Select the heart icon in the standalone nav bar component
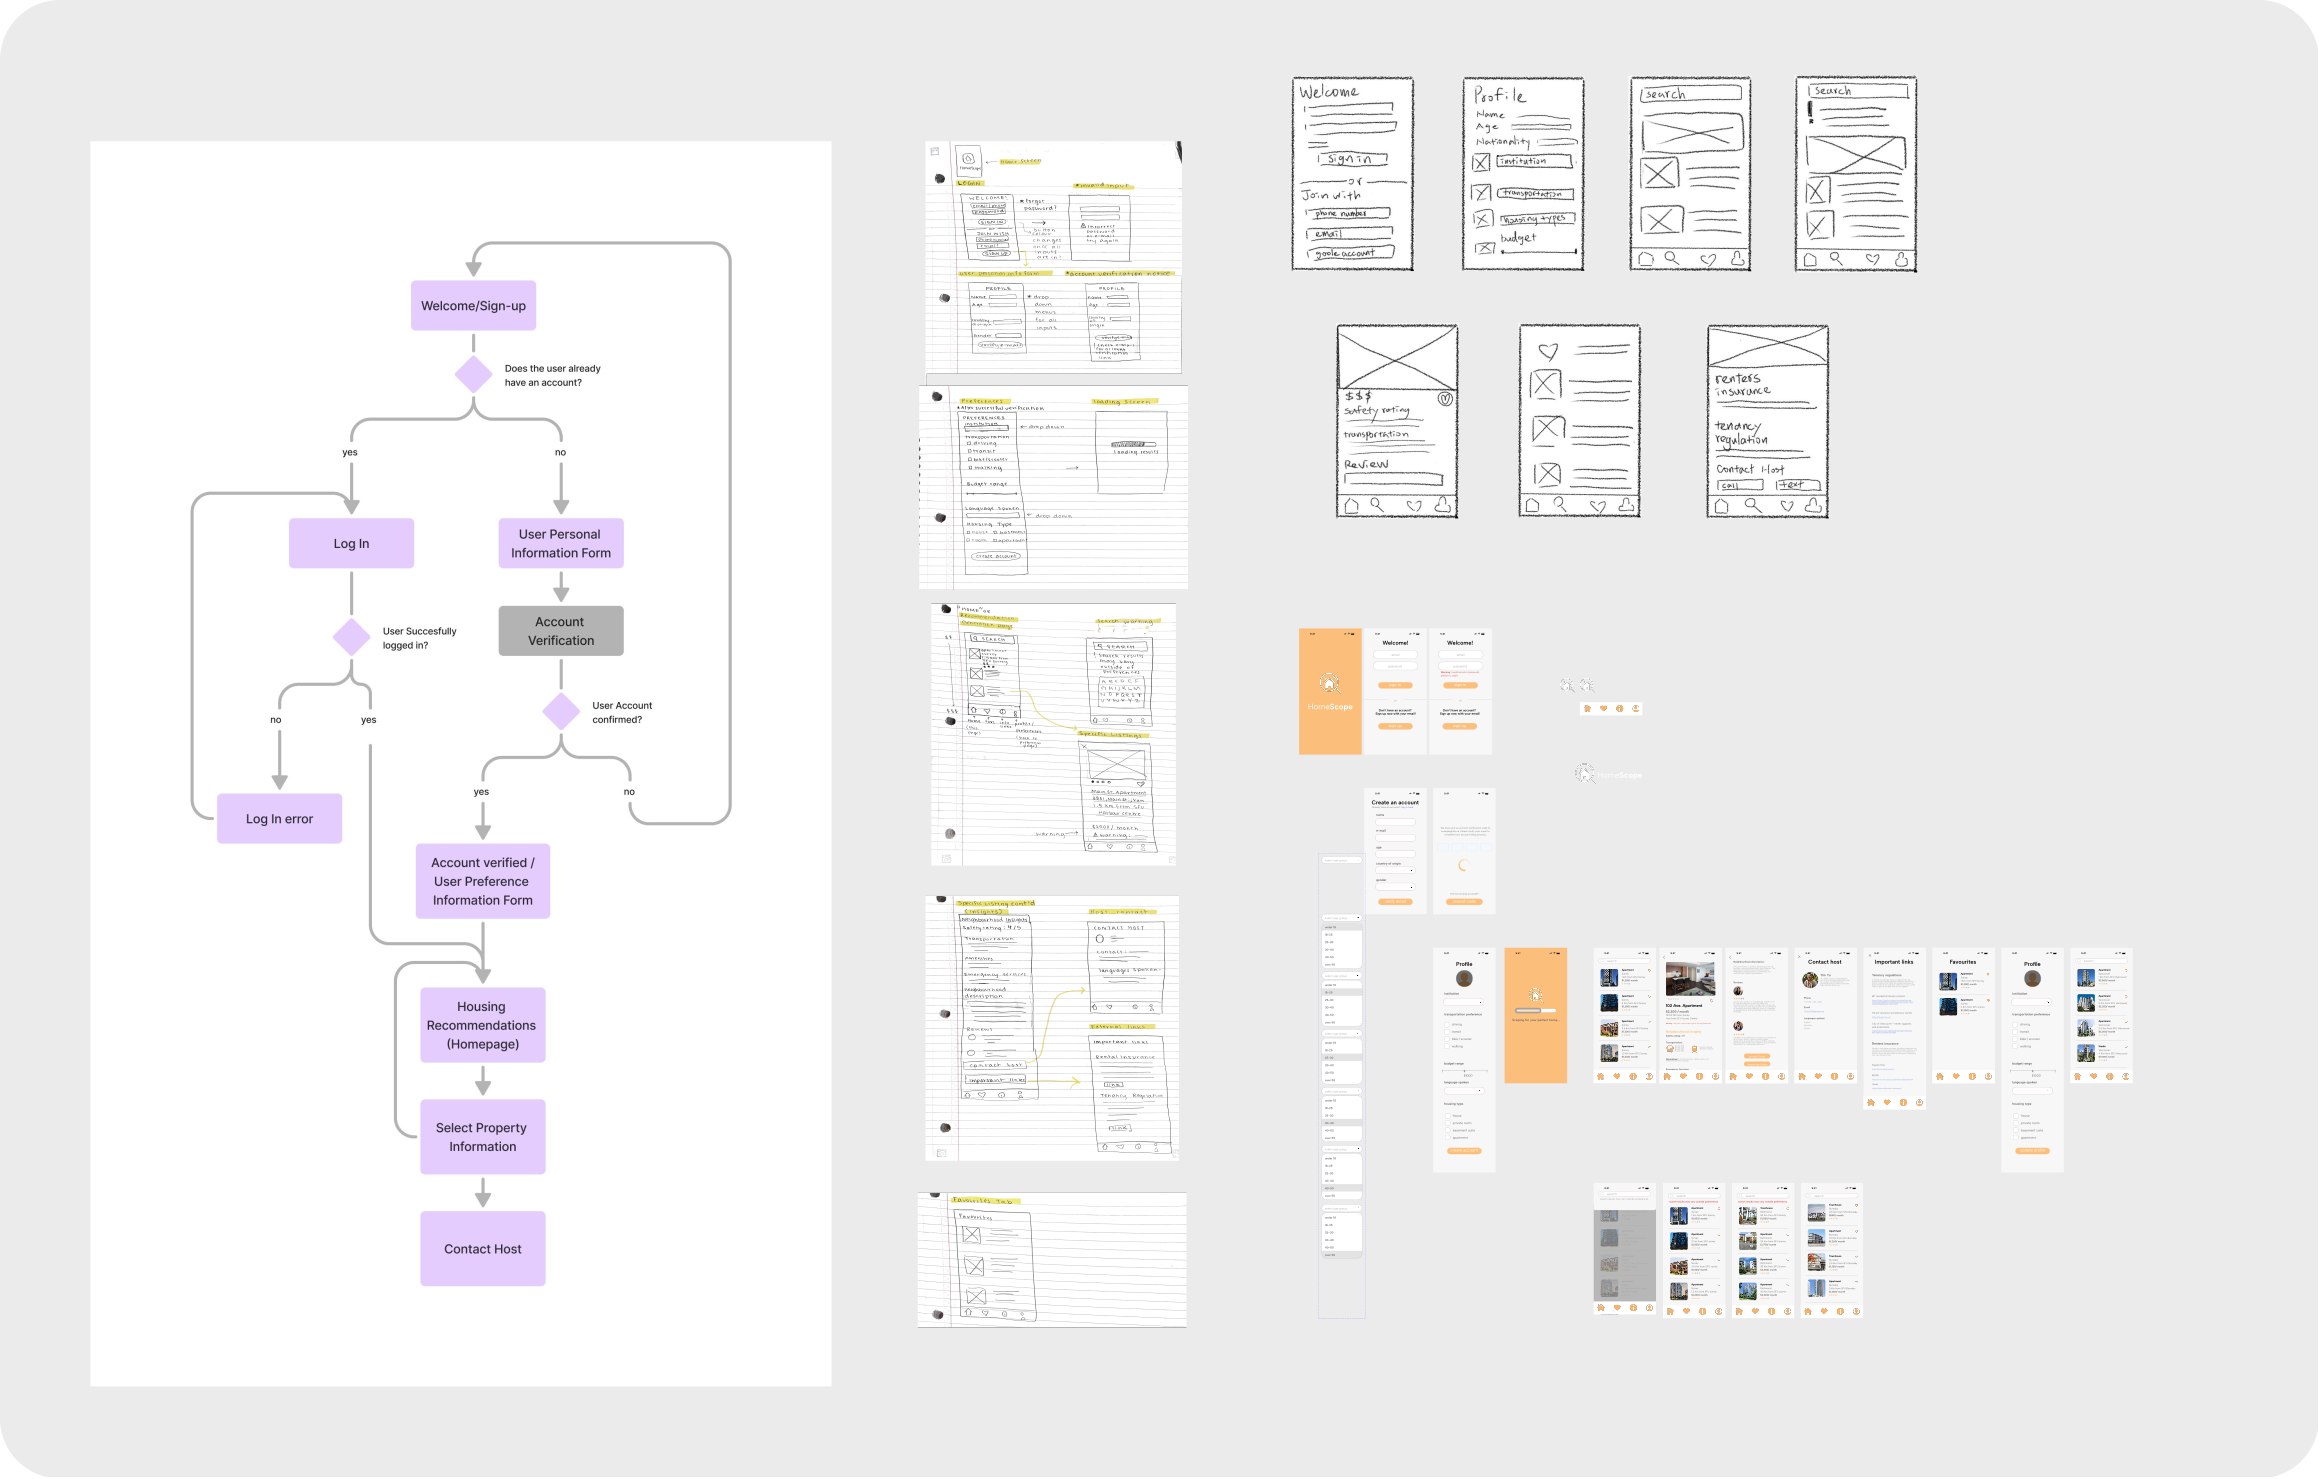 pos(1604,709)
